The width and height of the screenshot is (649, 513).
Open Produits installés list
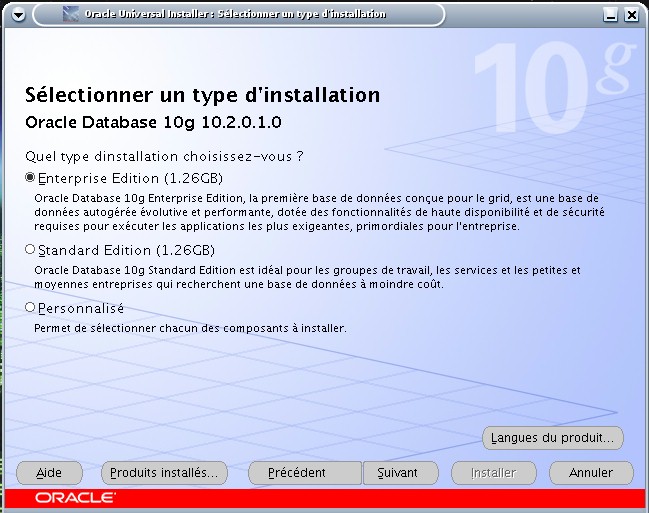tap(164, 472)
